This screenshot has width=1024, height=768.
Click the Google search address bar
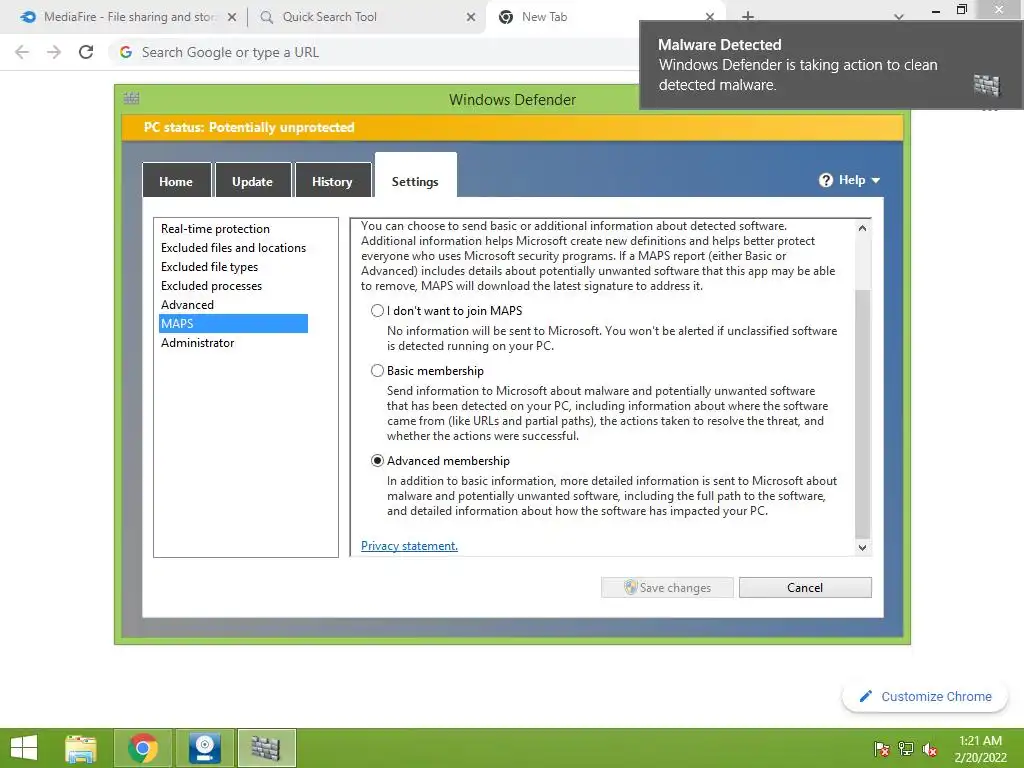tap(372, 52)
